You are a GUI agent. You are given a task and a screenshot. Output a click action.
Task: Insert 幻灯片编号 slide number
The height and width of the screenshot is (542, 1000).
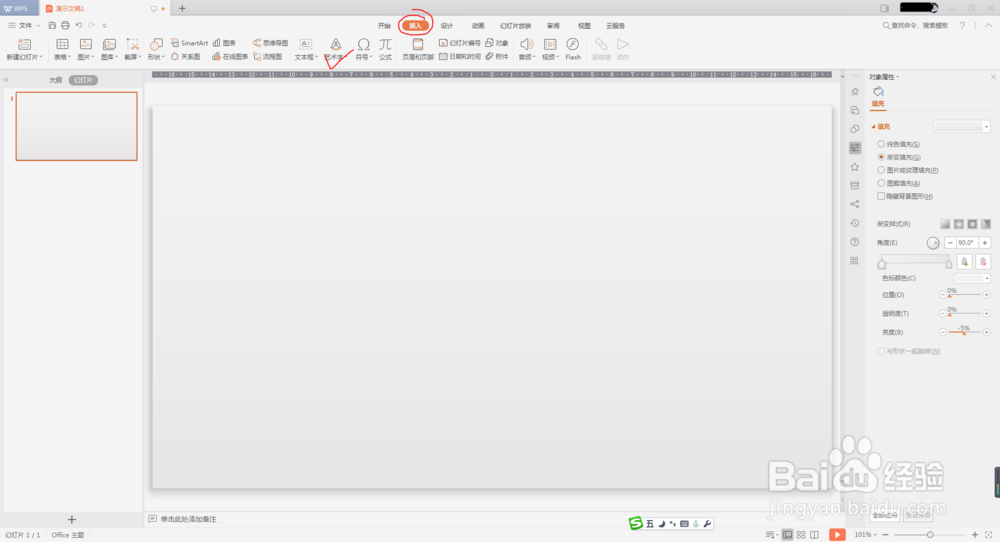pos(460,43)
